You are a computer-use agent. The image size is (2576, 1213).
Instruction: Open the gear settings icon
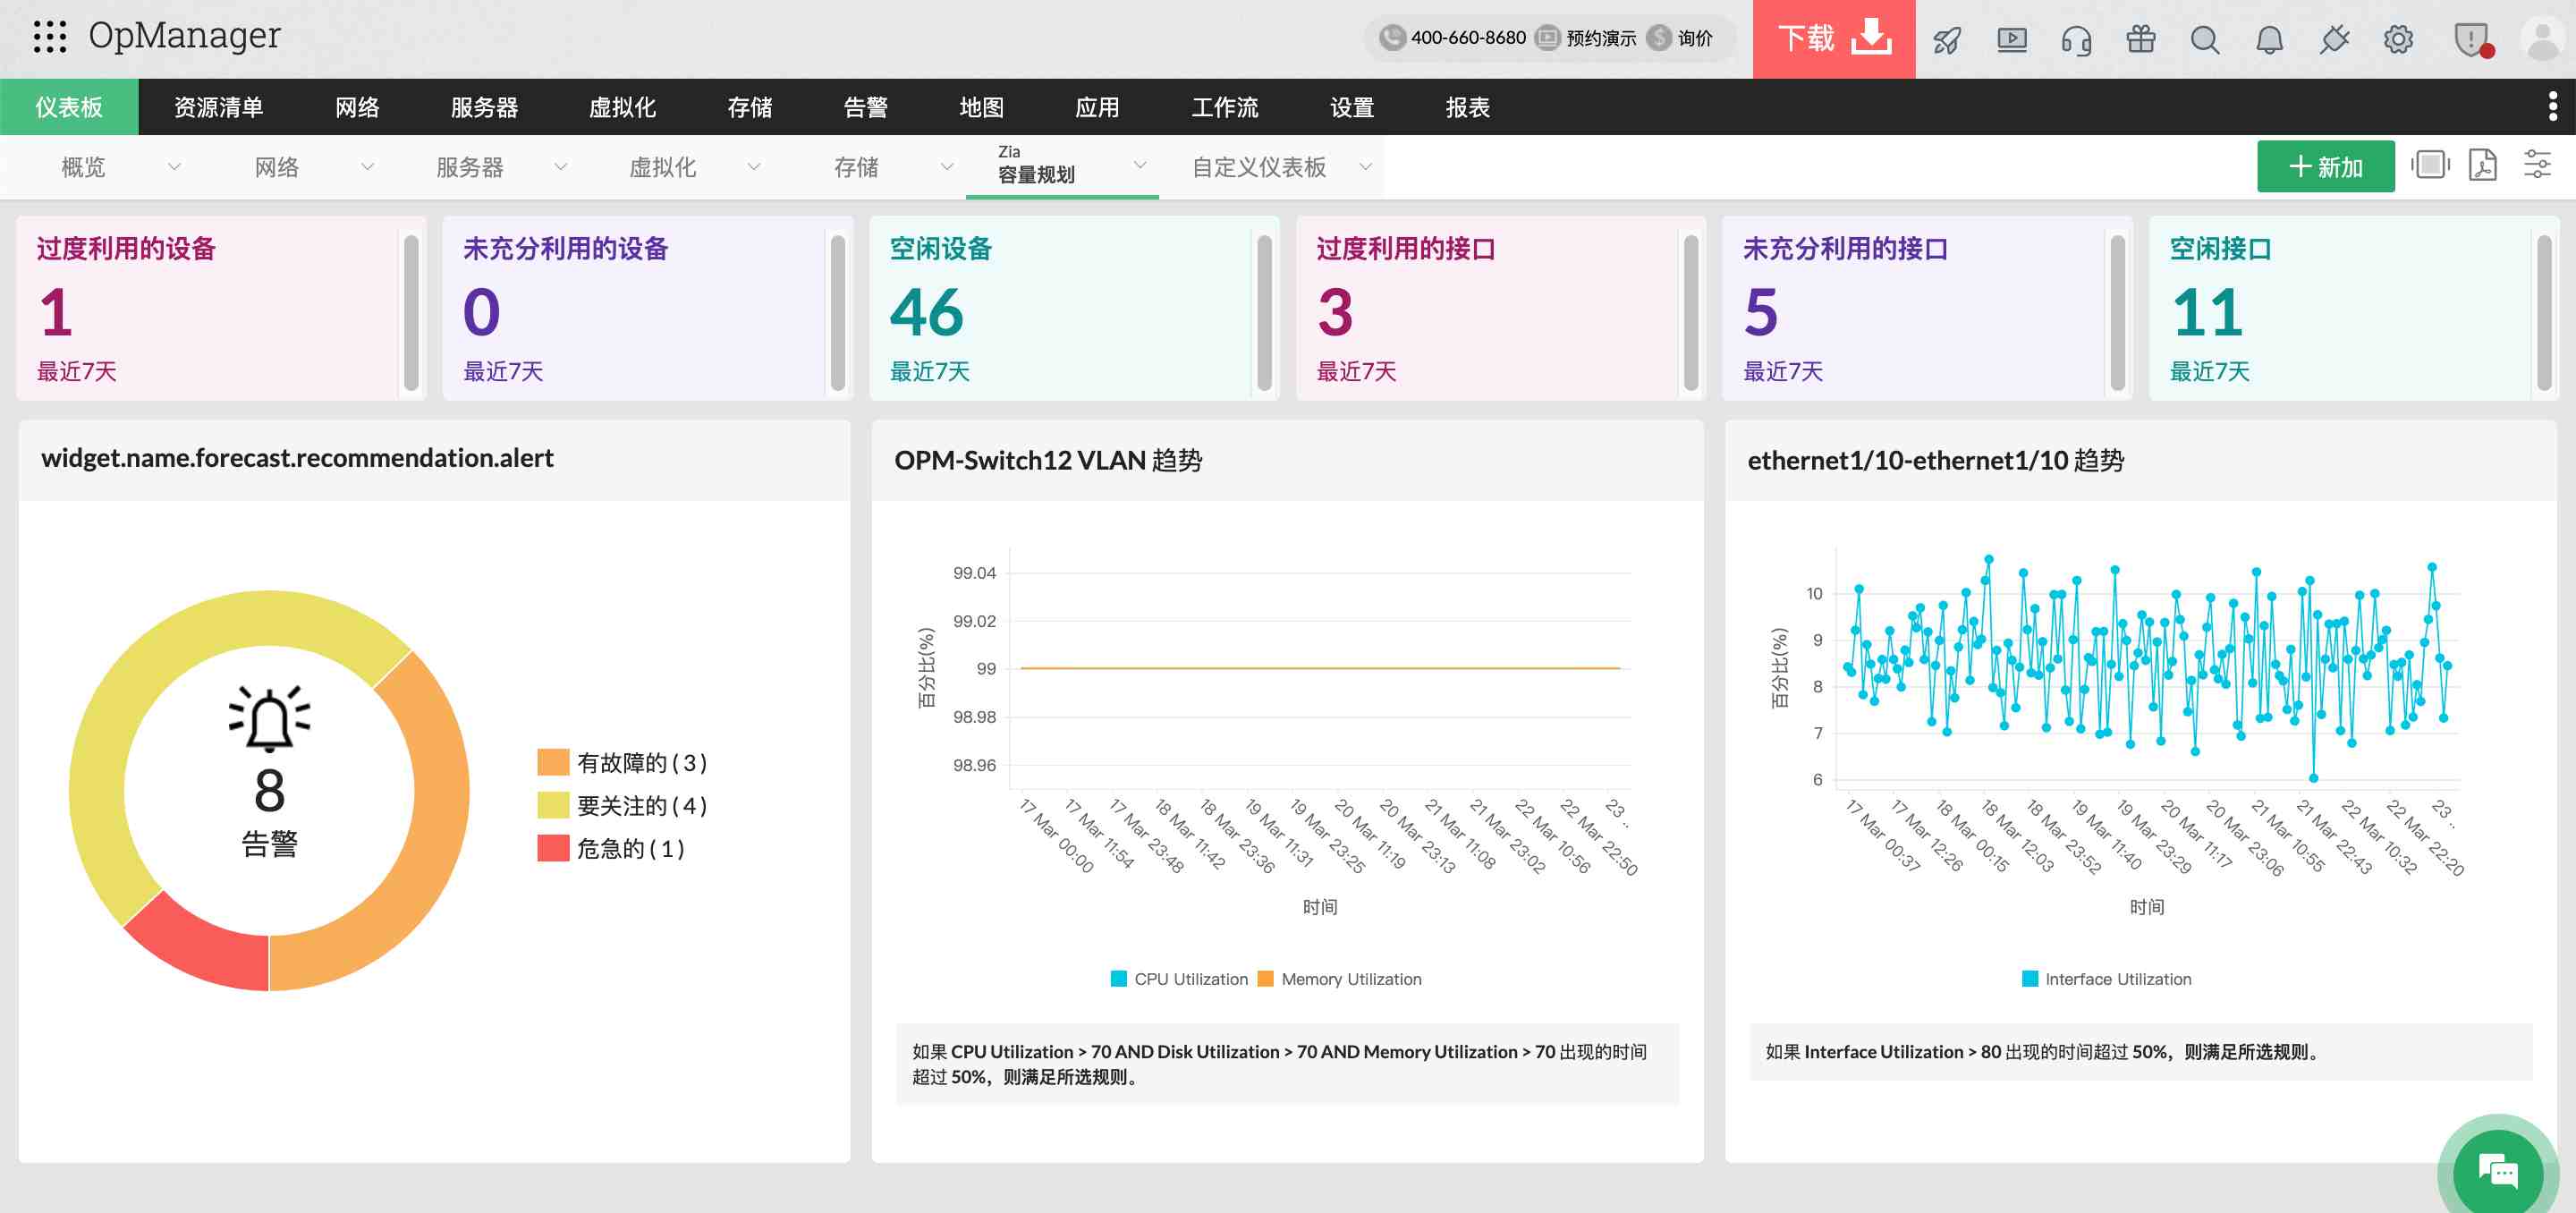tap(2398, 40)
